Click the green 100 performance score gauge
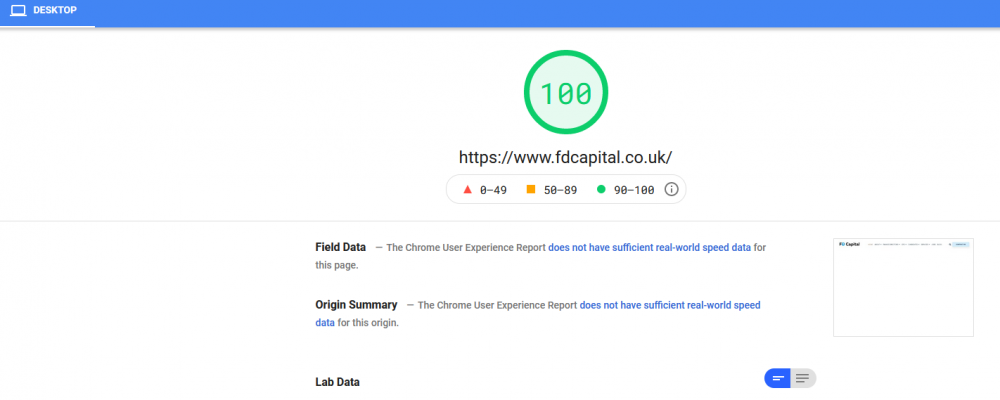The image size is (1000, 400). tap(566, 93)
